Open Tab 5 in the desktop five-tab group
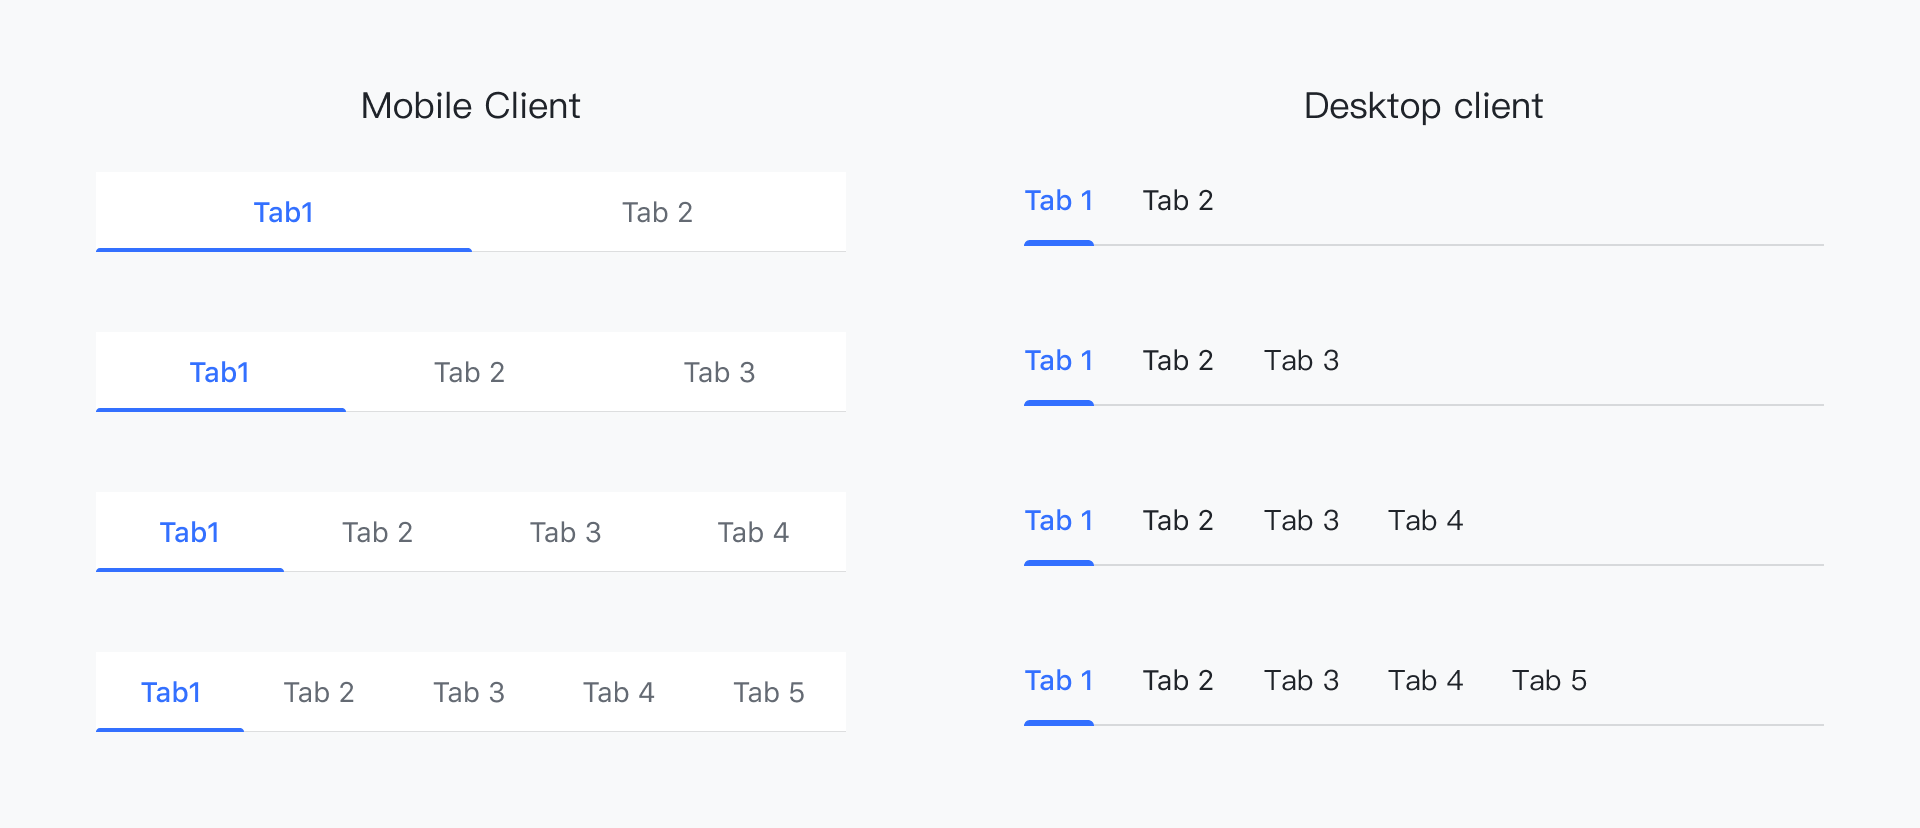This screenshot has height=828, width=1920. pyautogui.click(x=1548, y=680)
